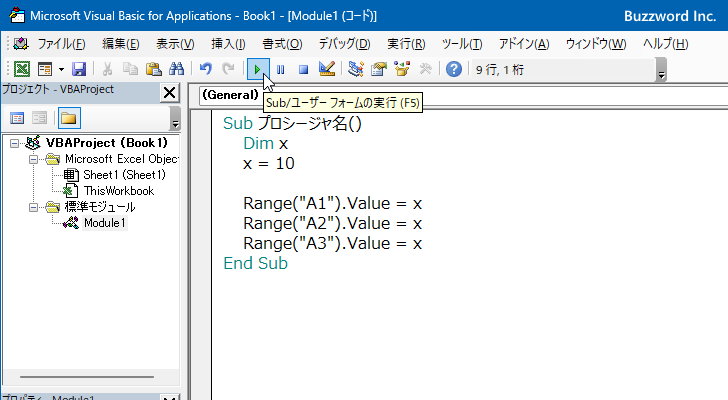Screen dimensions: 728x400
Task: Open Project Explorer toolbar icon
Action: point(356,70)
